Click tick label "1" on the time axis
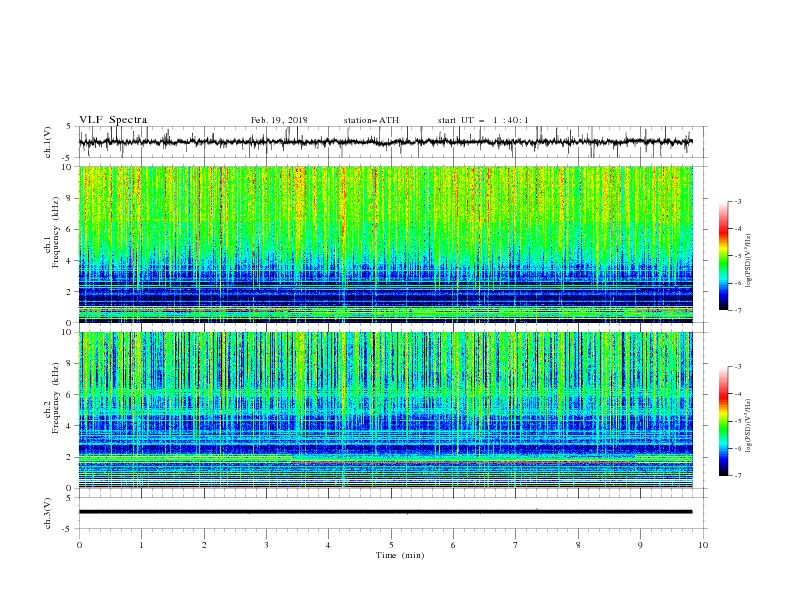This screenshot has height=612, width=792. 141,545
